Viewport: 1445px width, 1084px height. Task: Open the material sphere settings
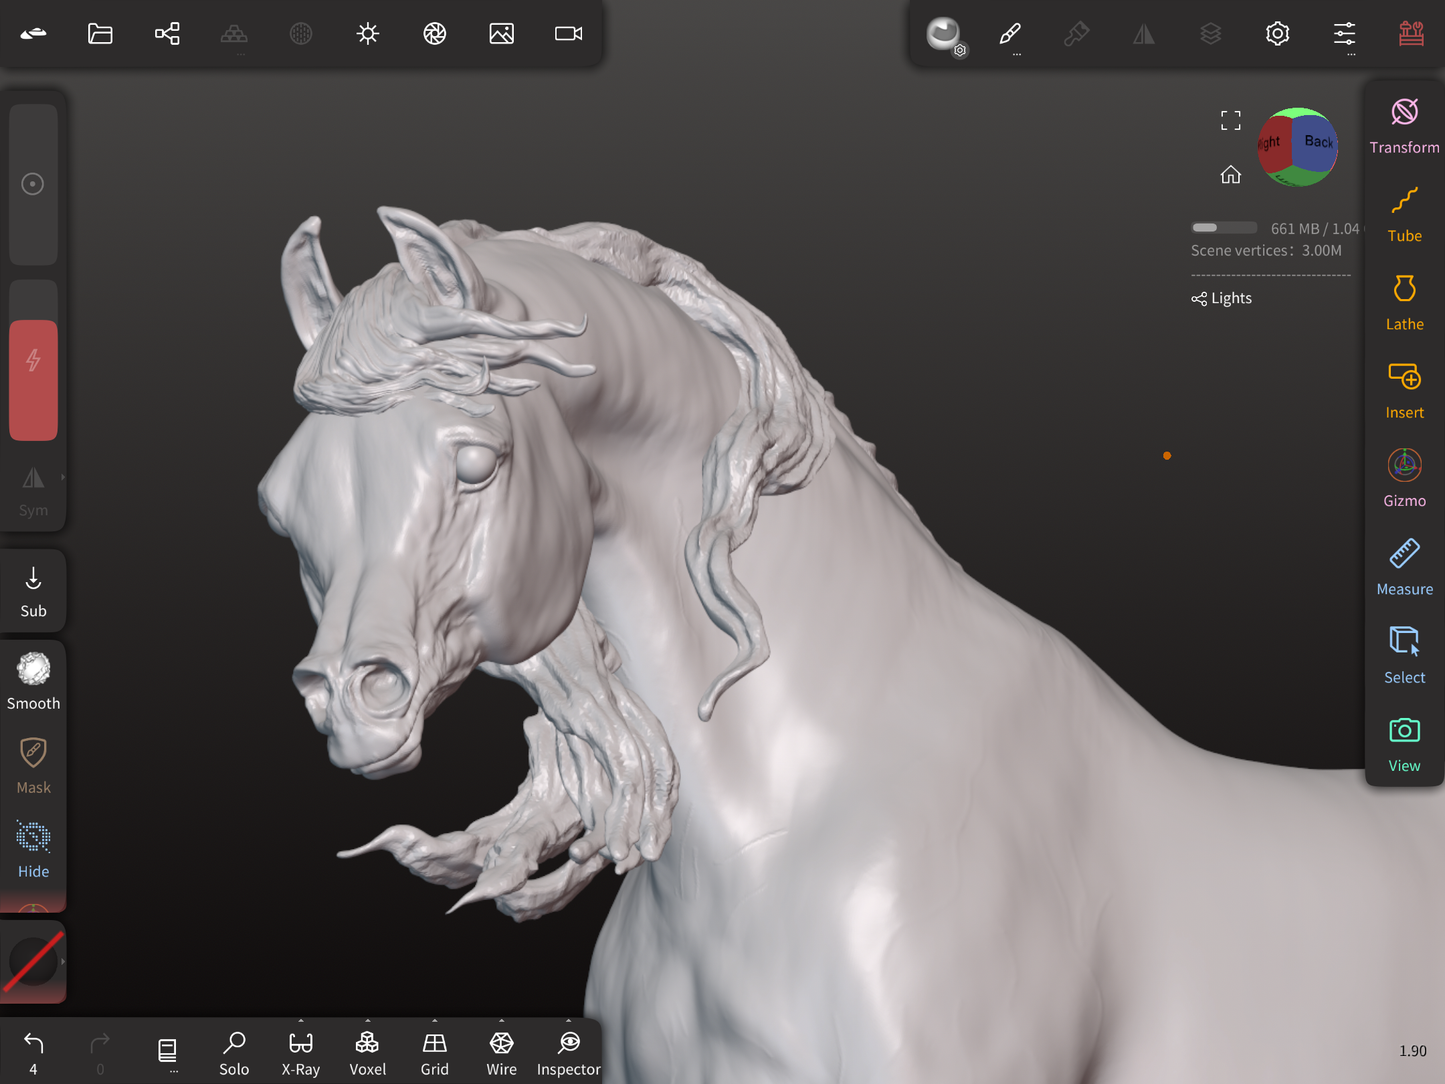coord(943,34)
